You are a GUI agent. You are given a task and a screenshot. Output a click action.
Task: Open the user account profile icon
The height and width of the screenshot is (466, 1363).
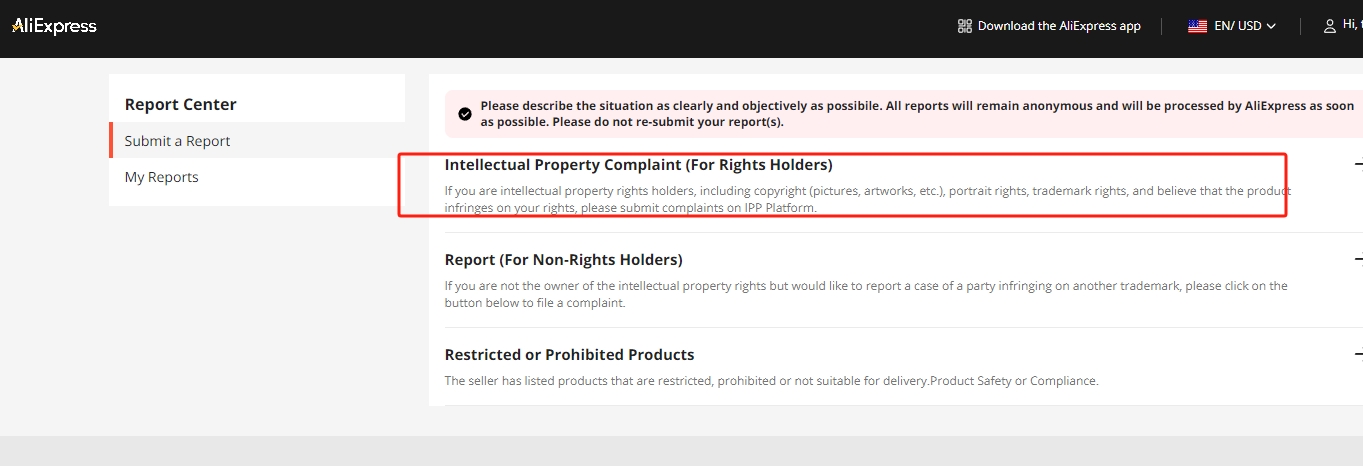(x=1329, y=26)
